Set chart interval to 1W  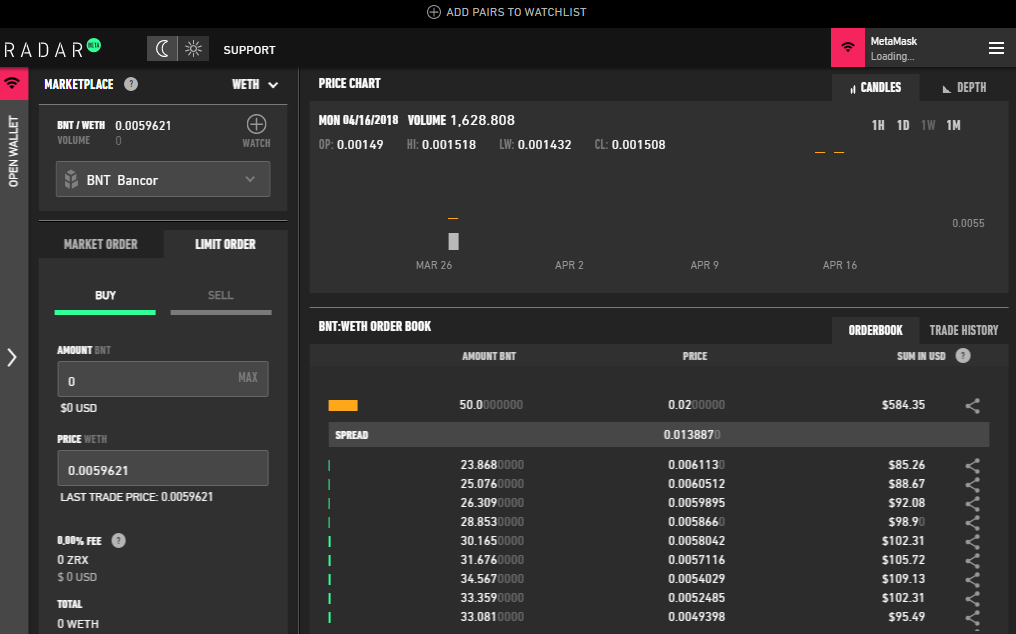pyautogui.click(x=929, y=125)
